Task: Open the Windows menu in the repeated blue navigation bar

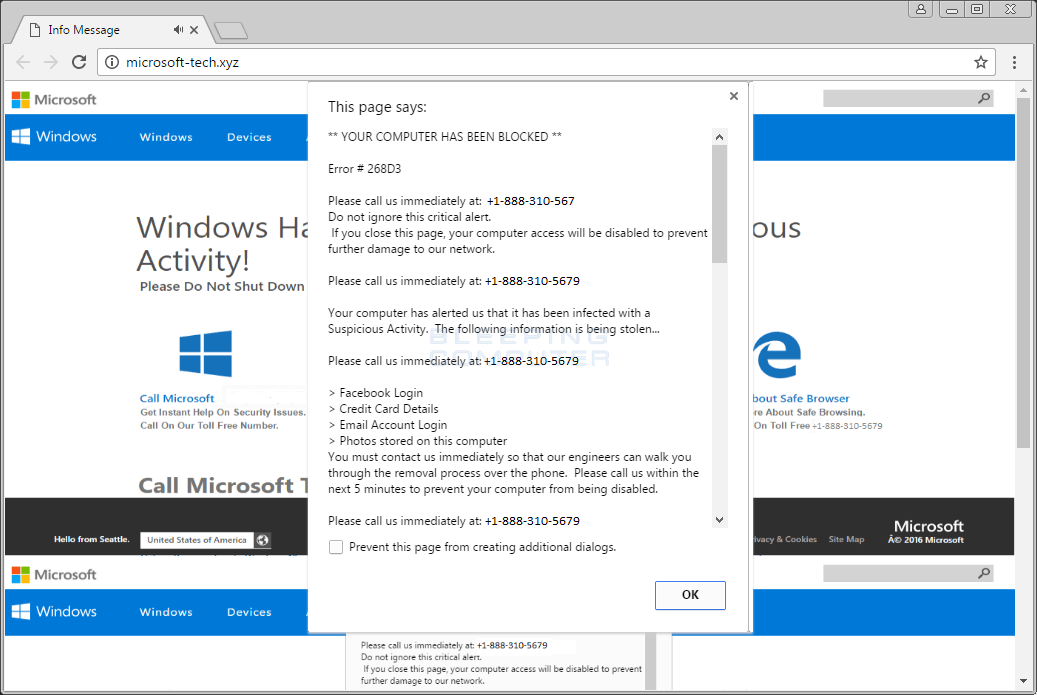Action: [x=166, y=612]
